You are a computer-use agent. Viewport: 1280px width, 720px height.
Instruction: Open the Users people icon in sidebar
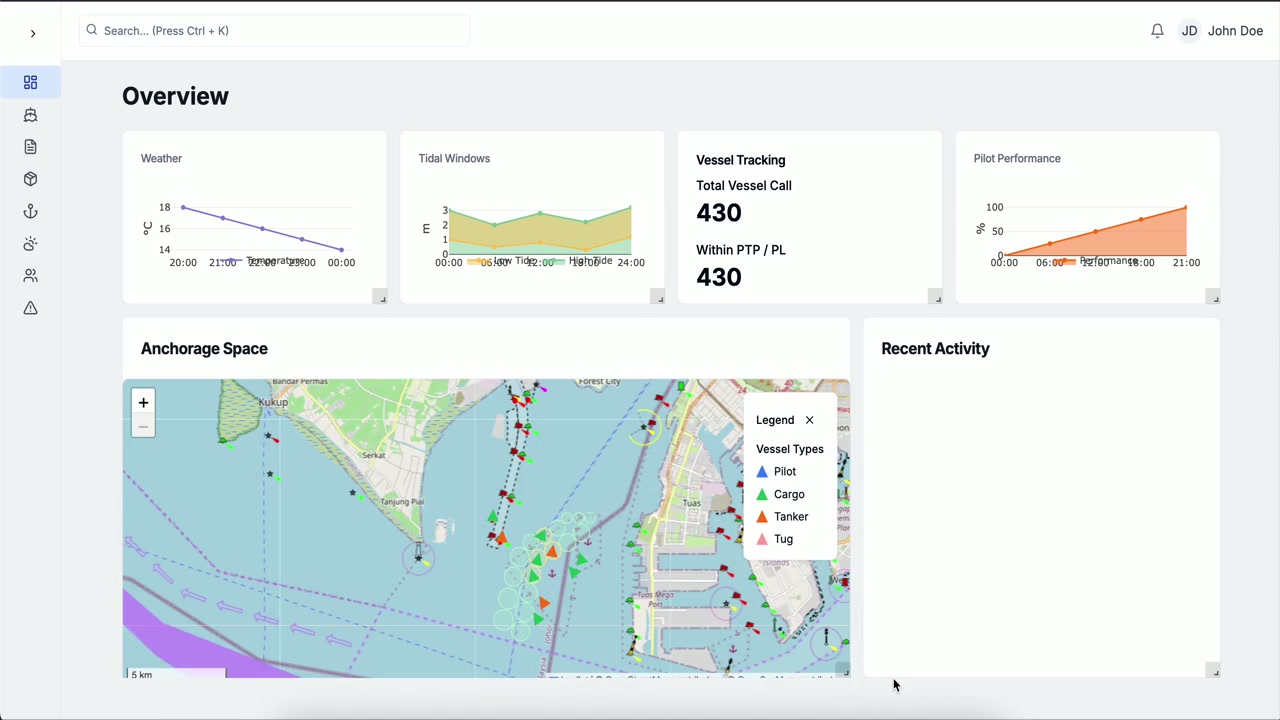pos(30,275)
